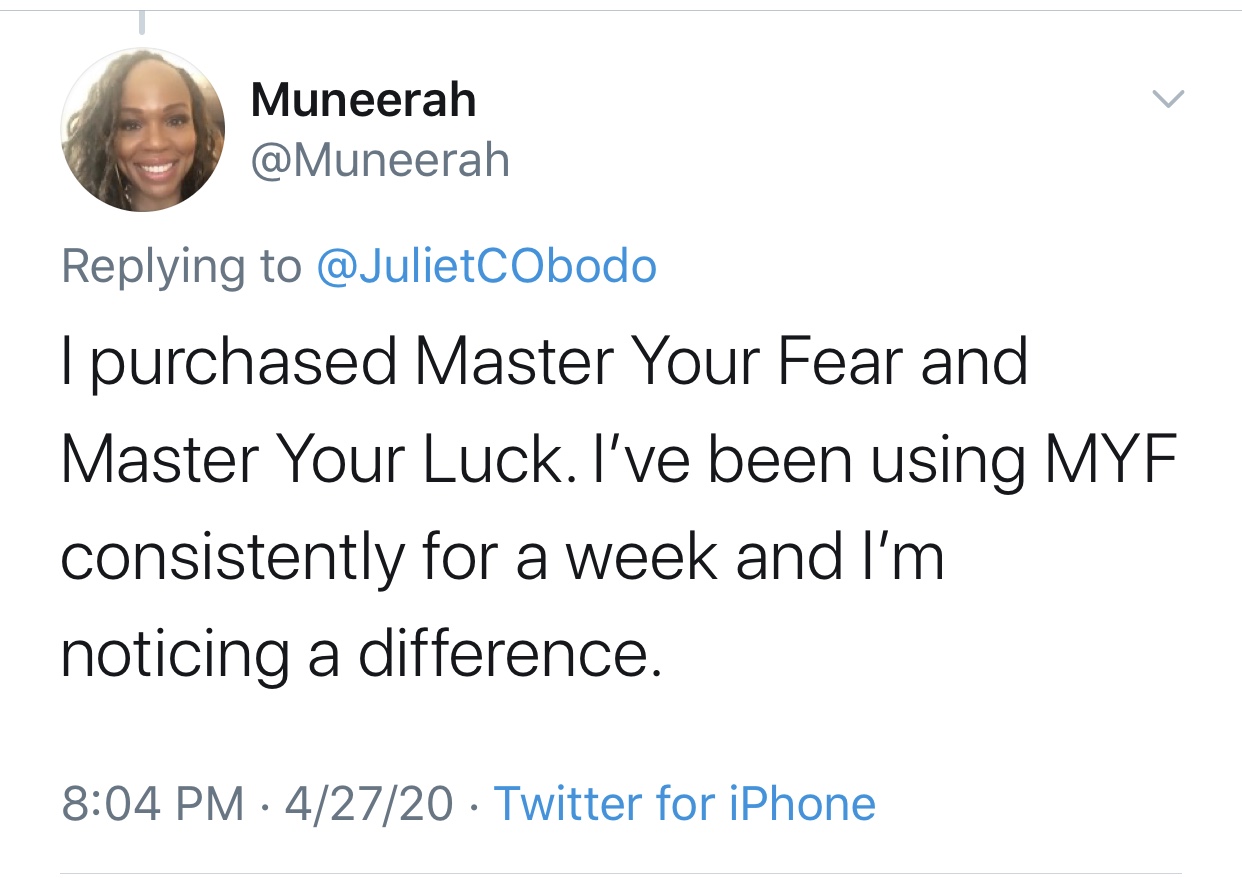
Task: Tap the thread connector line above the avatar
Action: (x=142, y=22)
